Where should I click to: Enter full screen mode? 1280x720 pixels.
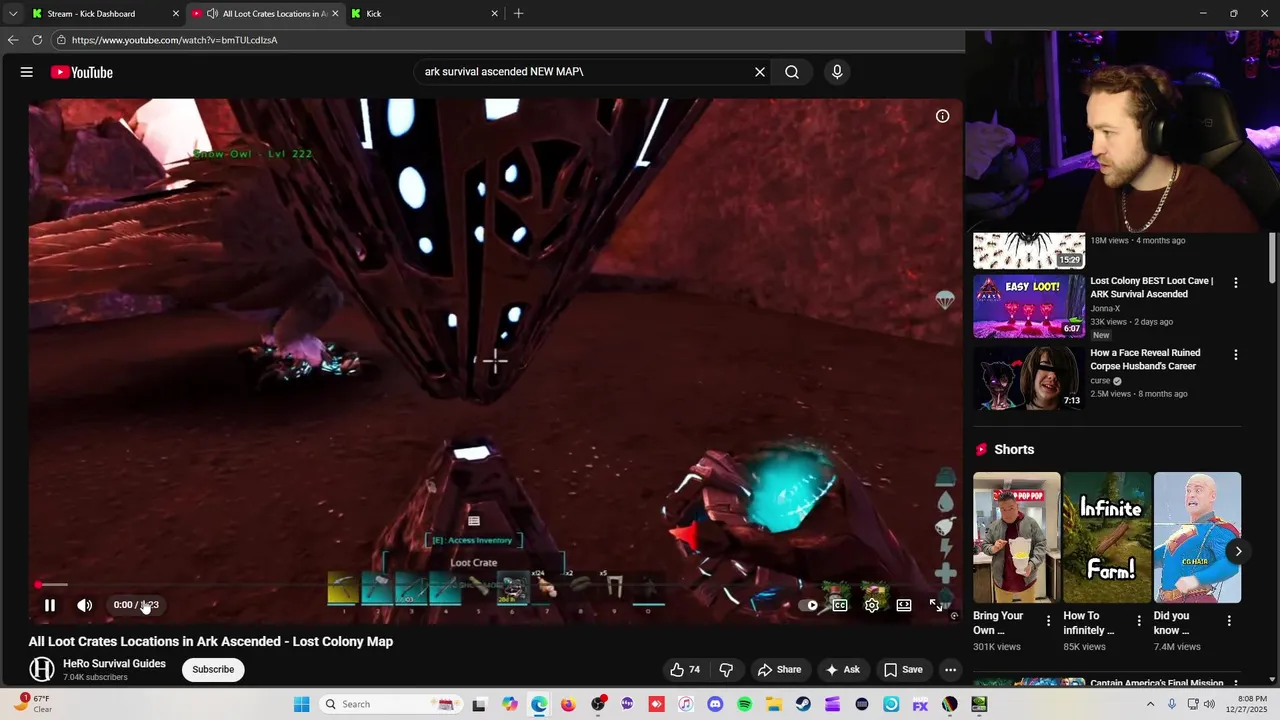click(x=936, y=605)
